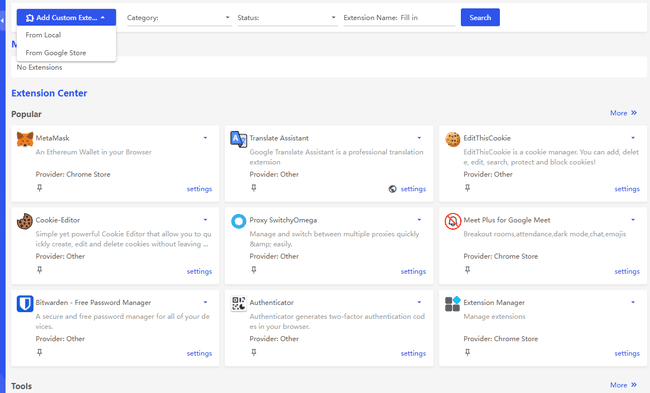Image resolution: width=650 pixels, height=393 pixels.
Task: Open the Proxy SwitchyOmega card dropdown arrow
Action: (x=419, y=220)
